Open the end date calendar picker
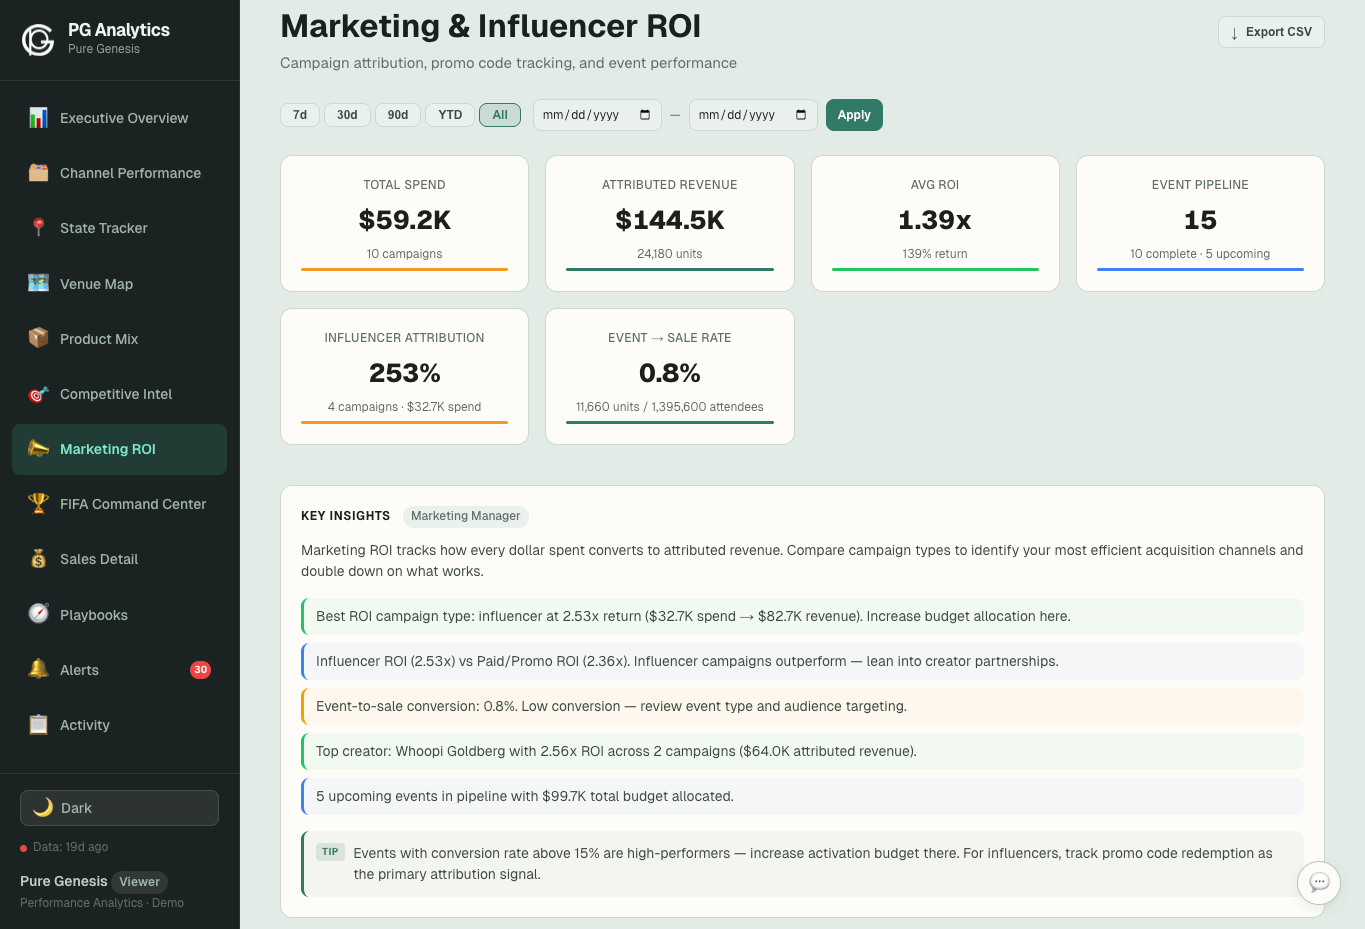Screen dimensions: 1365x929 tap(800, 114)
